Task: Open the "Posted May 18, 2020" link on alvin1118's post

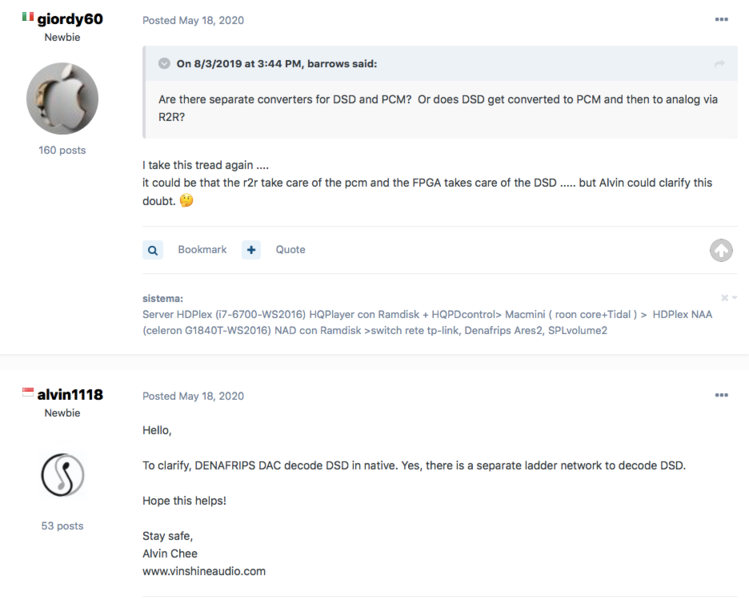Action: click(193, 396)
